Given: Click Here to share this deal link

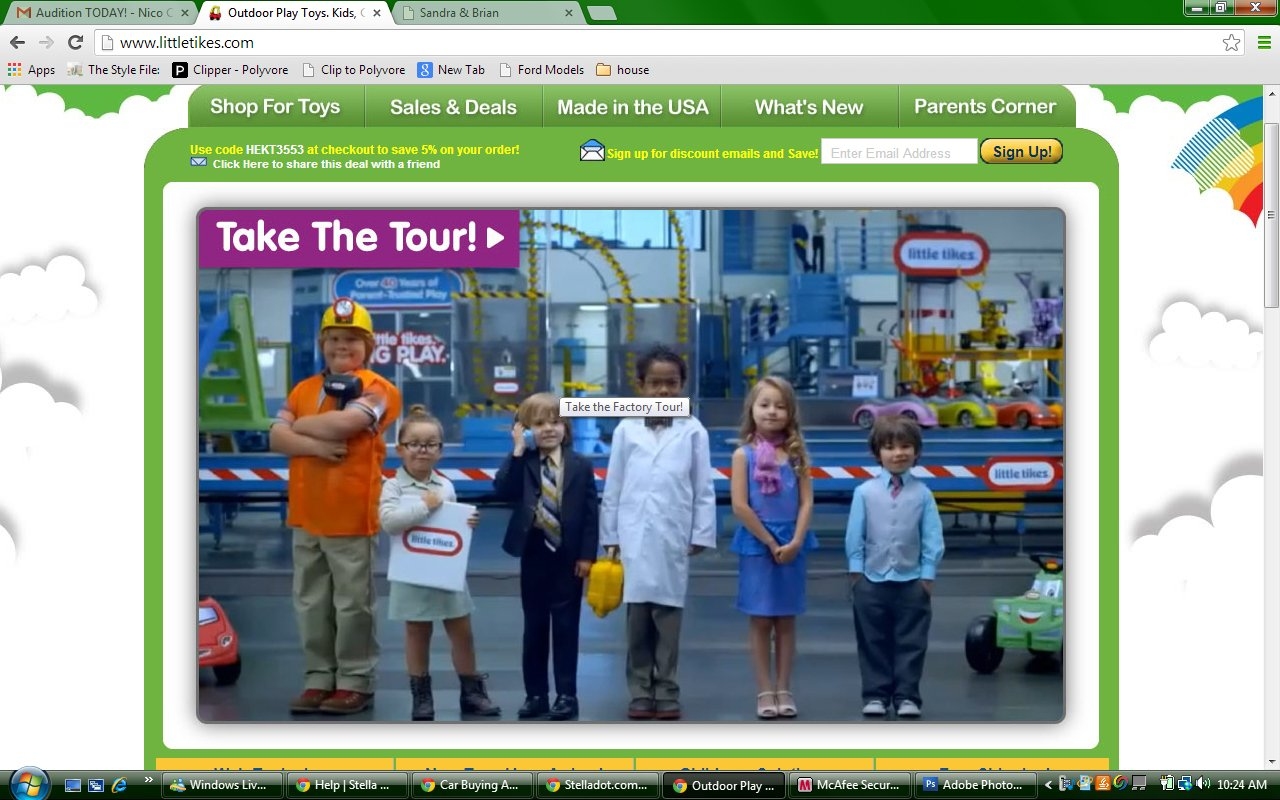Looking at the screenshot, I should tap(326, 164).
